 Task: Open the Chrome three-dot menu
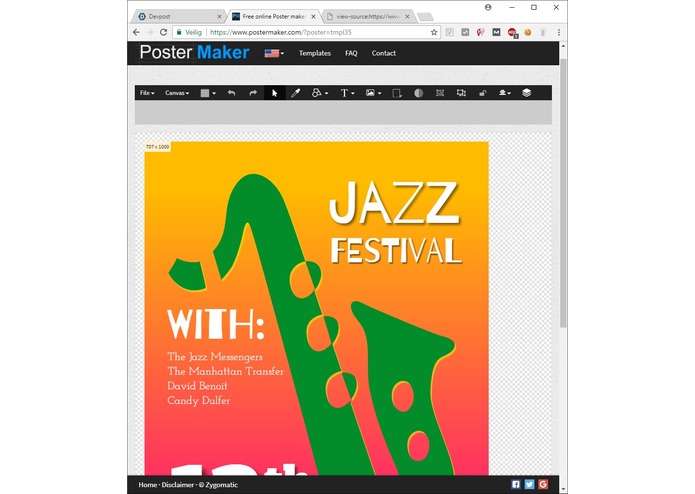(559, 32)
